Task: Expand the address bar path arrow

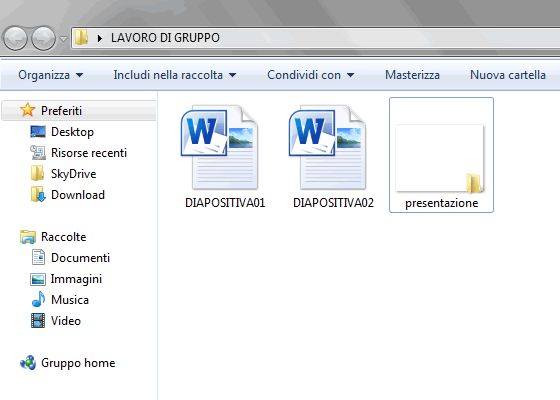Action: pyautogui.click(x=100, y=38)
